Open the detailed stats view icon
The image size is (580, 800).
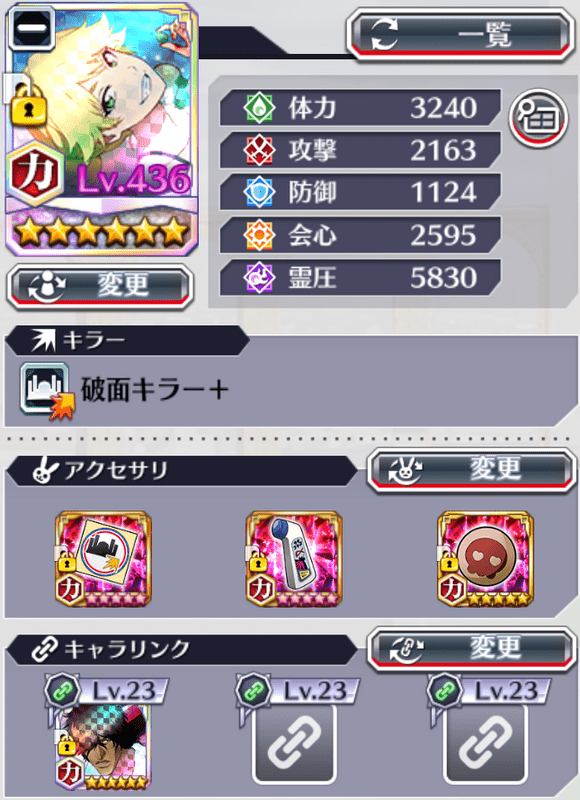[x=538, y=118]
